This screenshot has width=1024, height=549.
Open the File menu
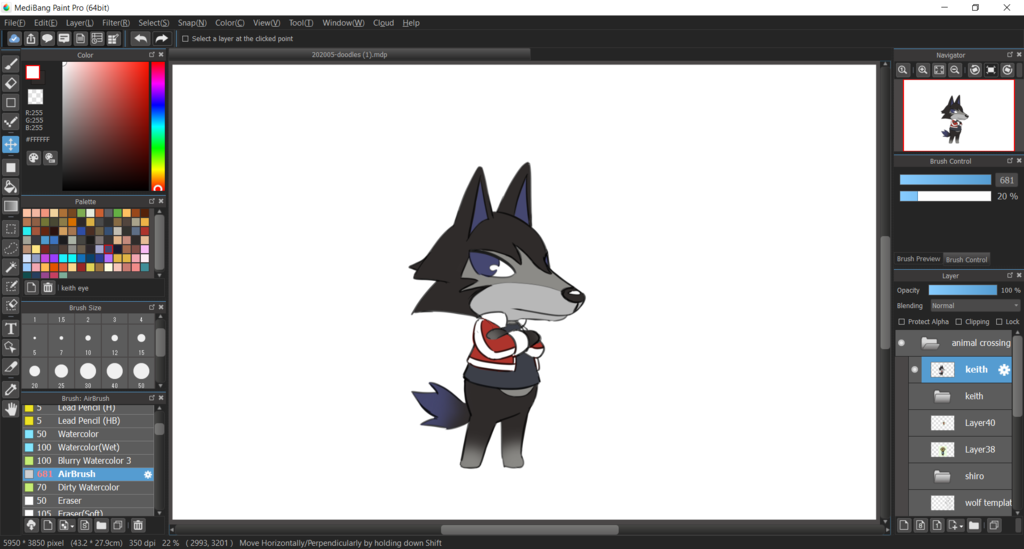pos(14,23)
